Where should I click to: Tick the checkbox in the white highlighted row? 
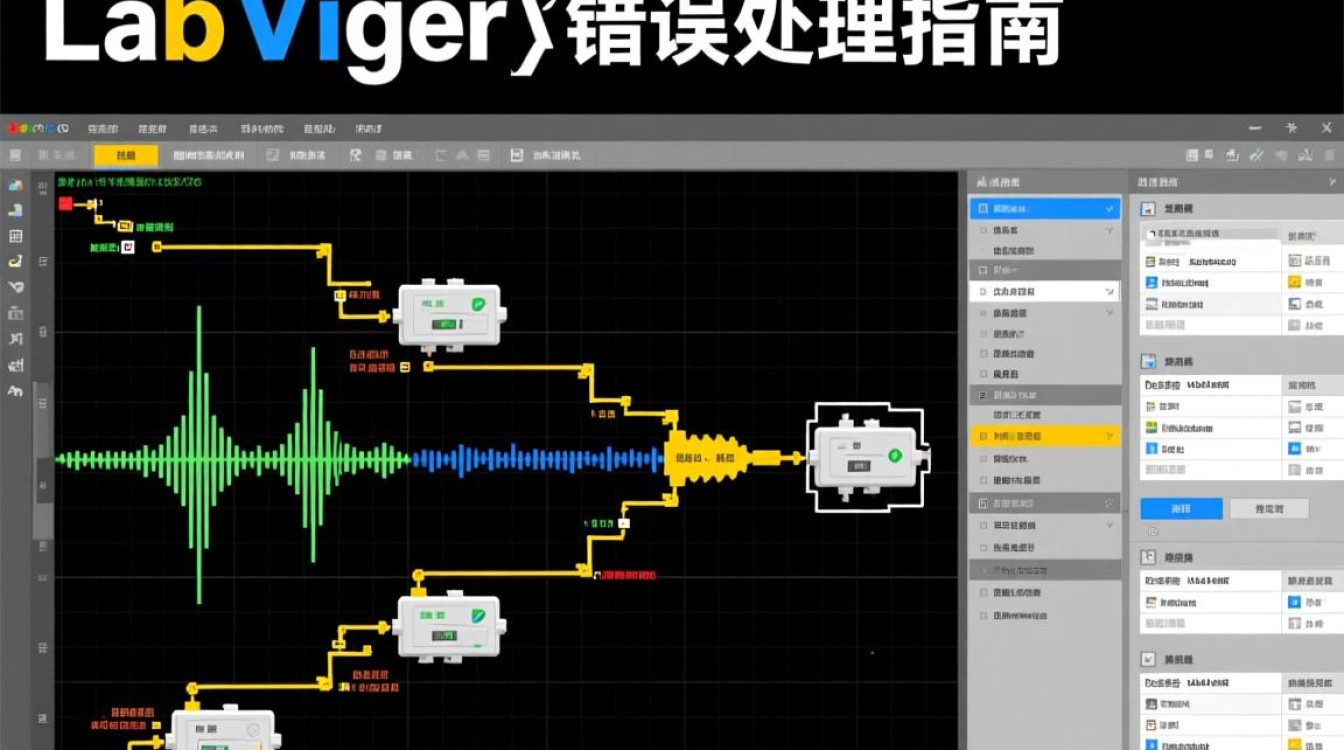(983, 291)
